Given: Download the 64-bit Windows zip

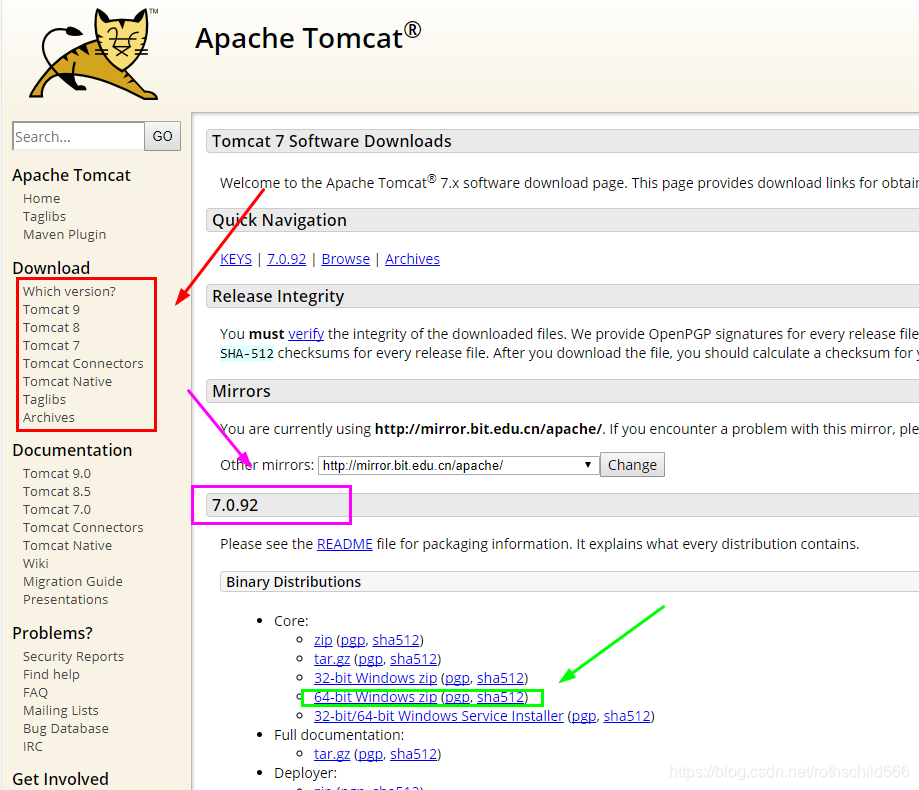Looking at the screenshot, I should [x=376, y=697].
